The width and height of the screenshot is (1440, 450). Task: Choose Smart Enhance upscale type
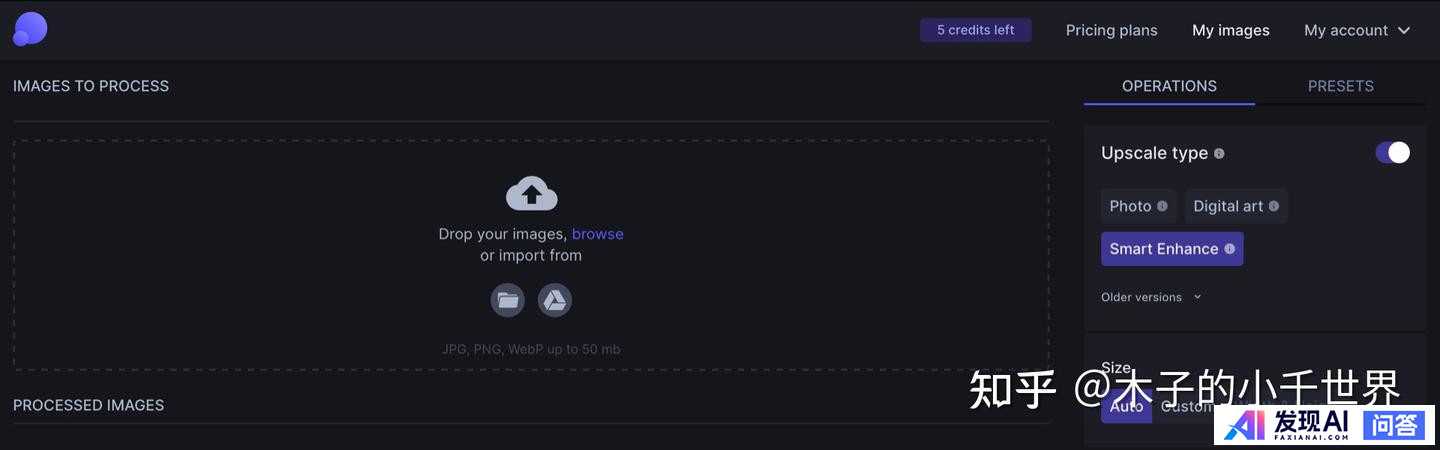[1172, 249]
